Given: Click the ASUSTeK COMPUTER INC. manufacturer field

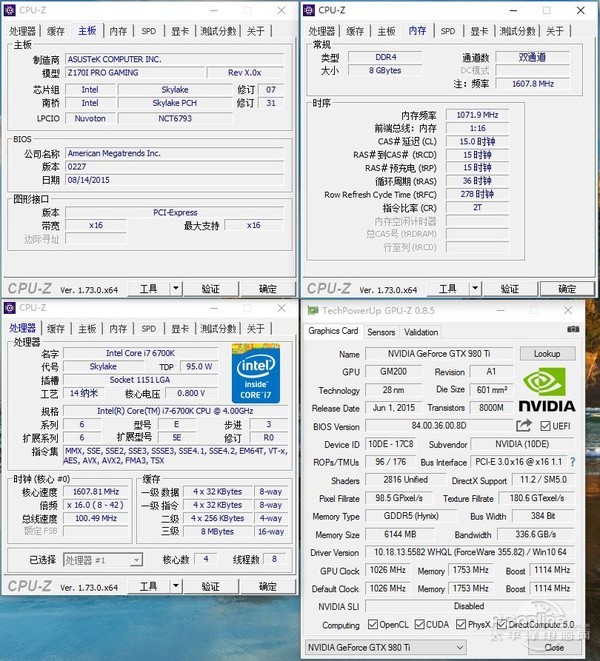Looking at the screenshot, I should click(175, 59).
